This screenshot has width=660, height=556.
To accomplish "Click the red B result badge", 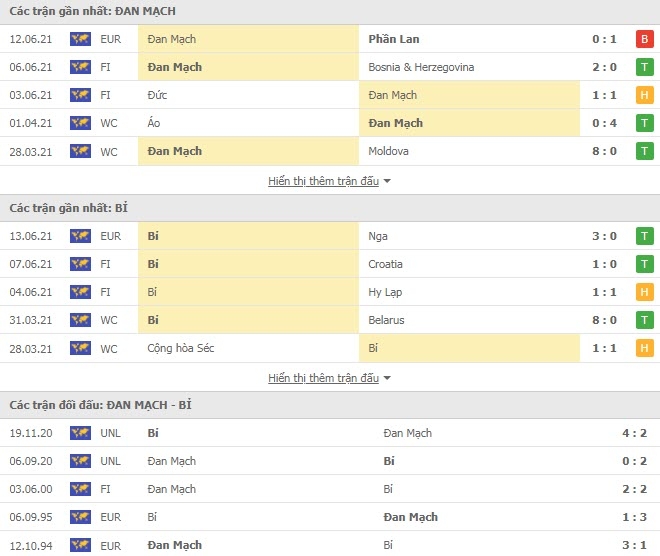I will point(644,39).
